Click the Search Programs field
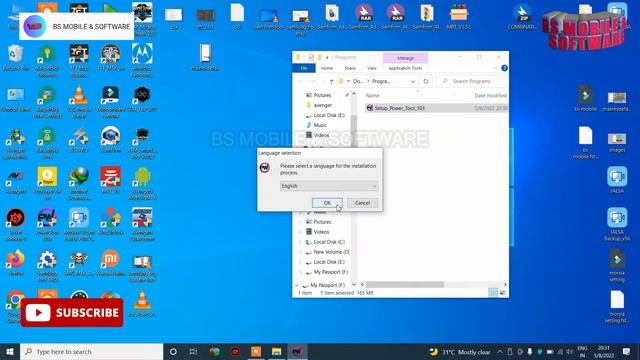The height and width of the screenshot is (360, 640). (x=472, y=81)
